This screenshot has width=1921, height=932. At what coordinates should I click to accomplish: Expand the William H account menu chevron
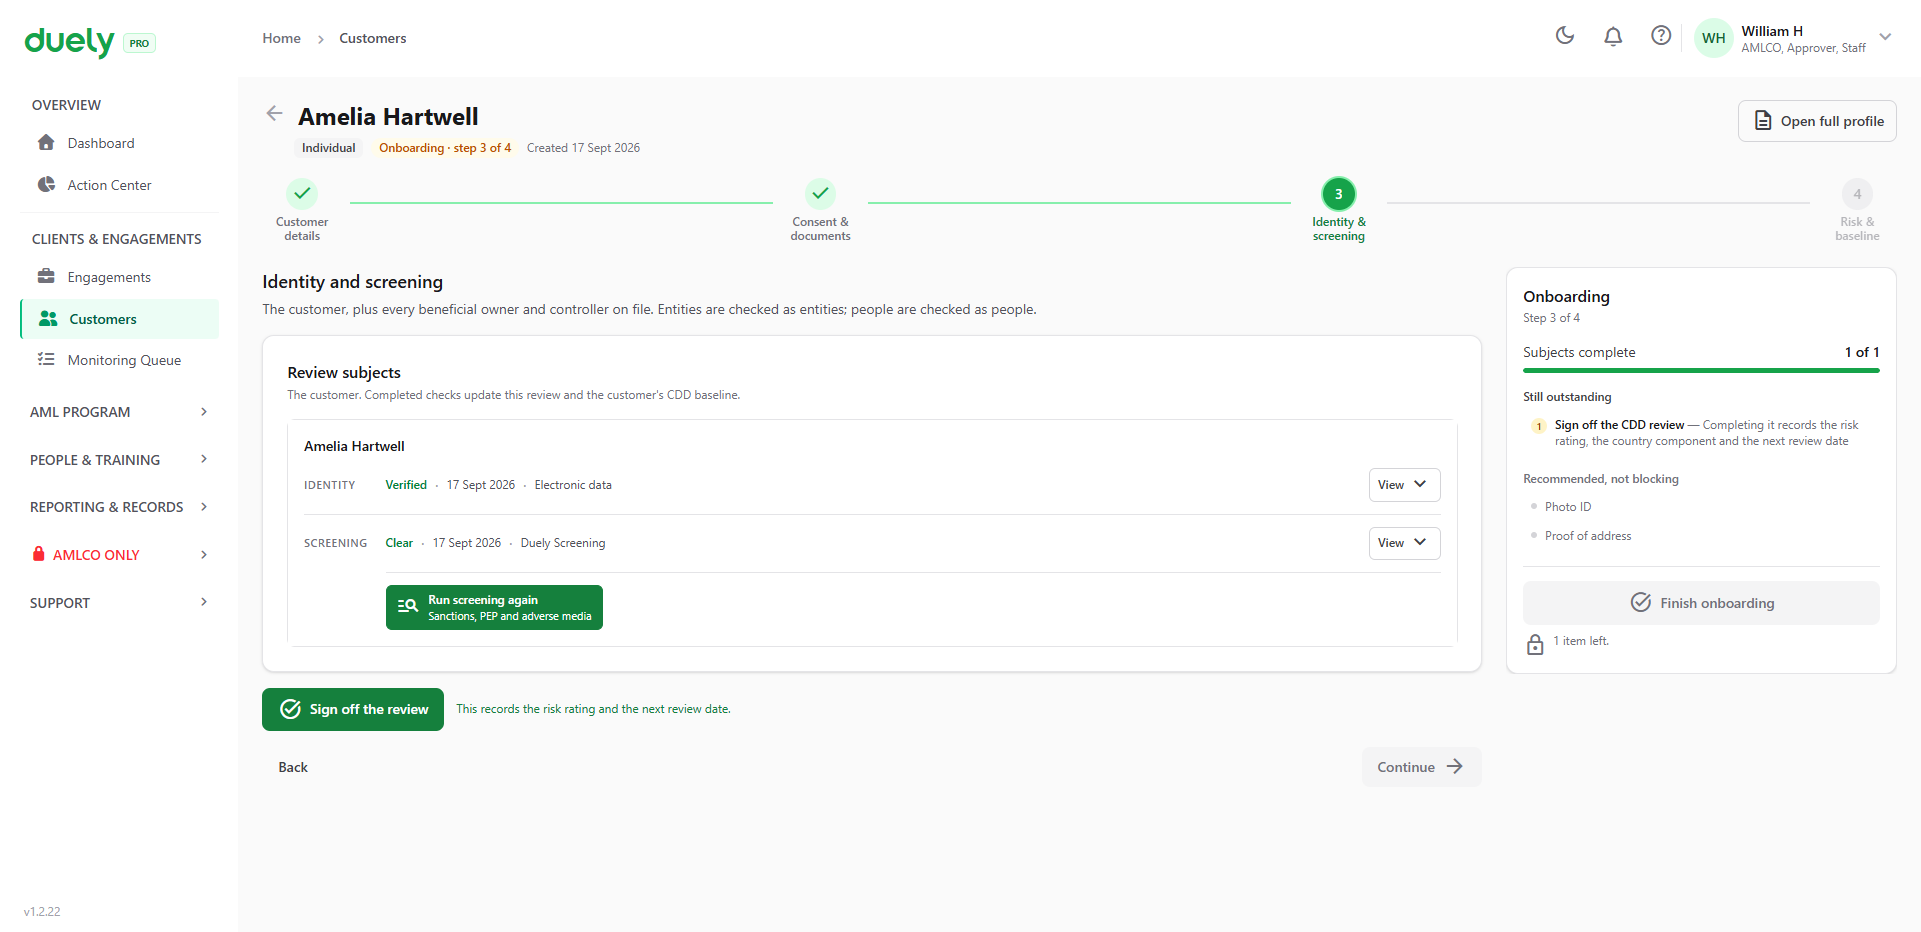1885,37
